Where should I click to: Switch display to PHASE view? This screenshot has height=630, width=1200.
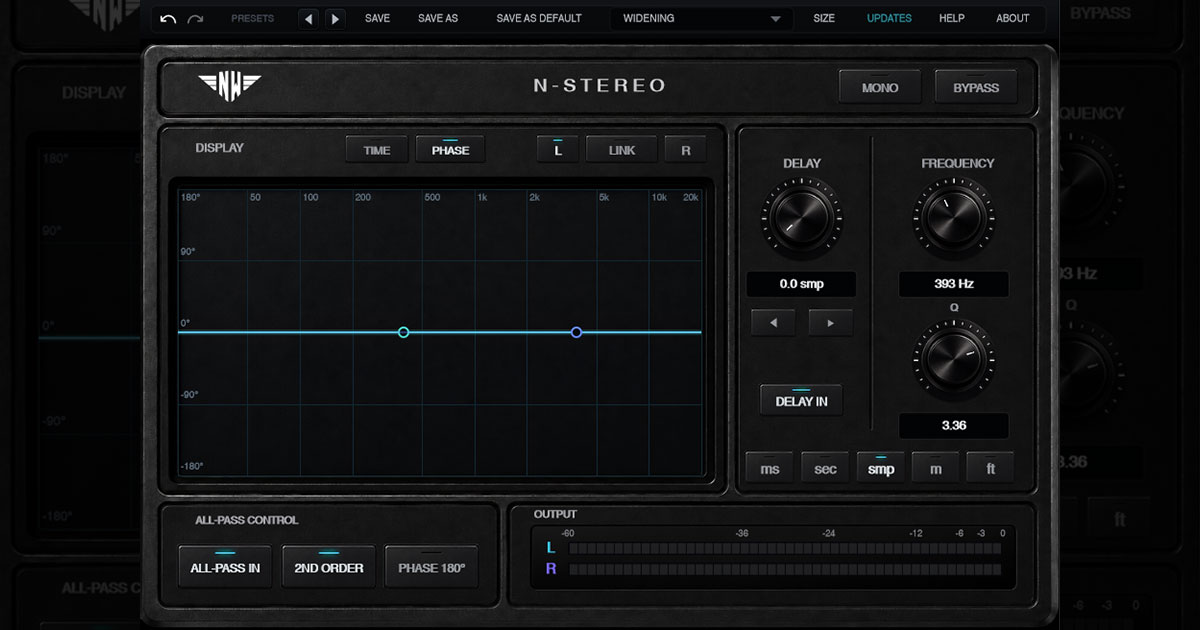[x=450, y=150]
